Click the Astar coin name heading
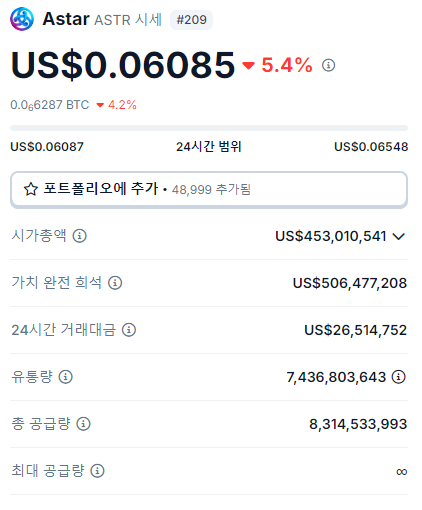Viewport: 422px width, 510px height. (x=66, y=19)
